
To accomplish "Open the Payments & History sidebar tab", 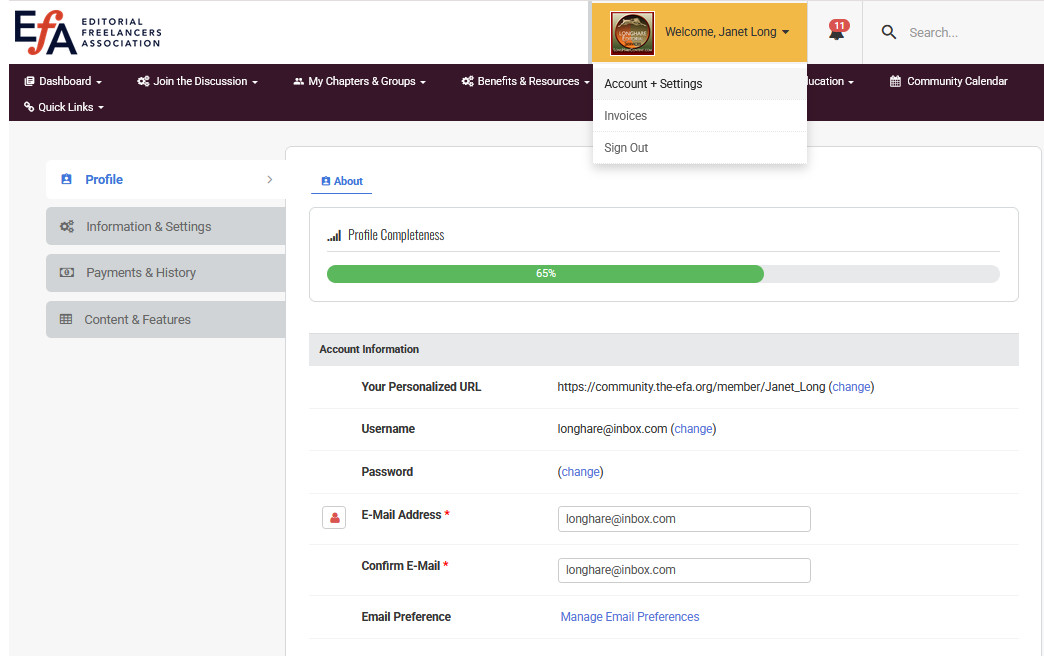I will click(140, 273).
